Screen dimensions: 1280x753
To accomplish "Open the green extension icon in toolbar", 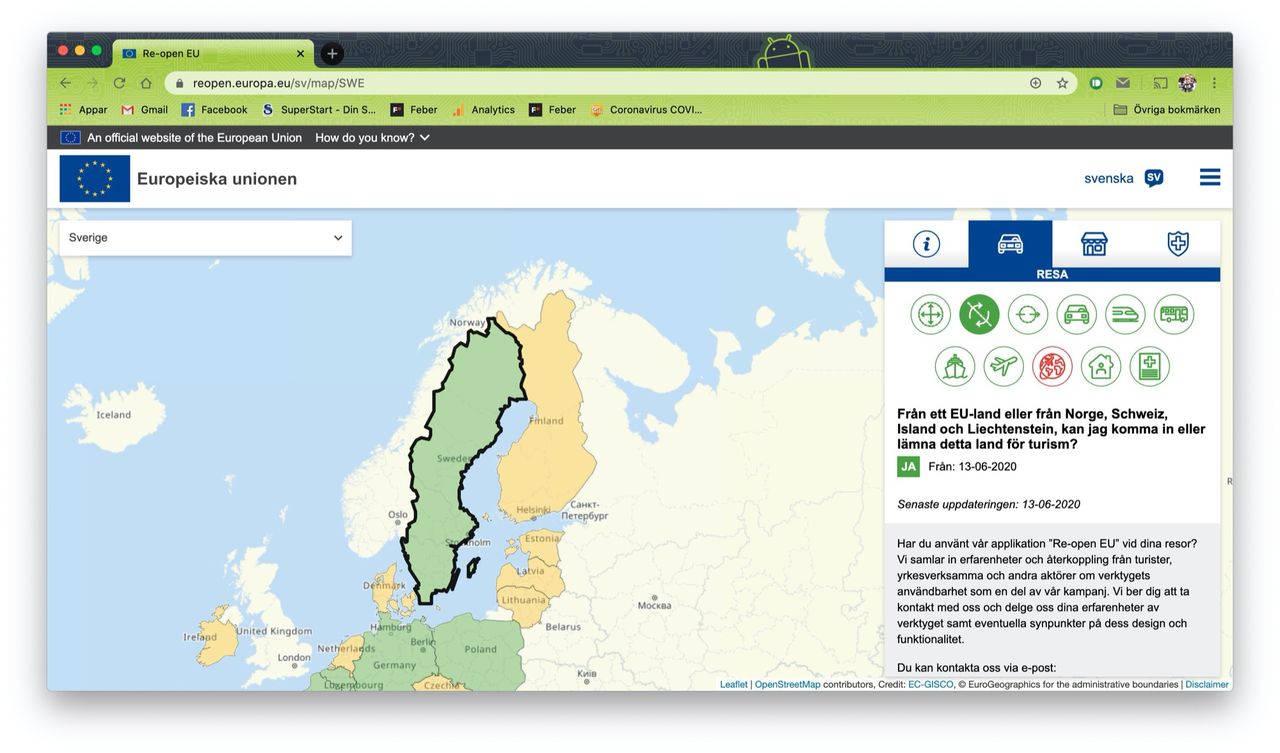I will (x=1097, y=83).
